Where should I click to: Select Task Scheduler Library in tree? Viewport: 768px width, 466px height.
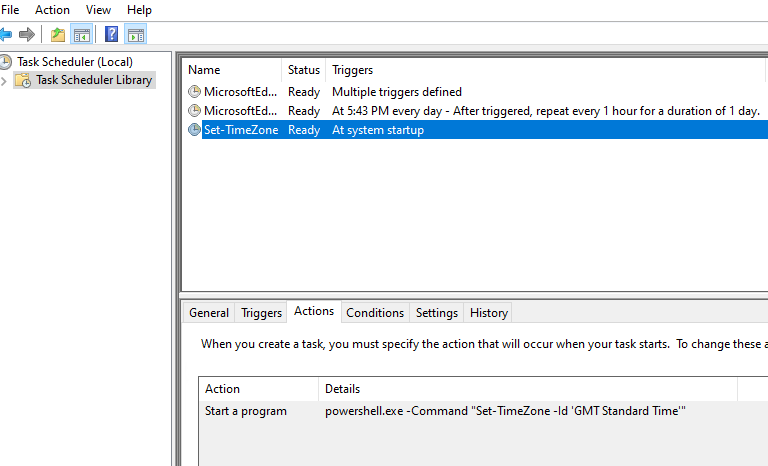click(x=94, y=80)
